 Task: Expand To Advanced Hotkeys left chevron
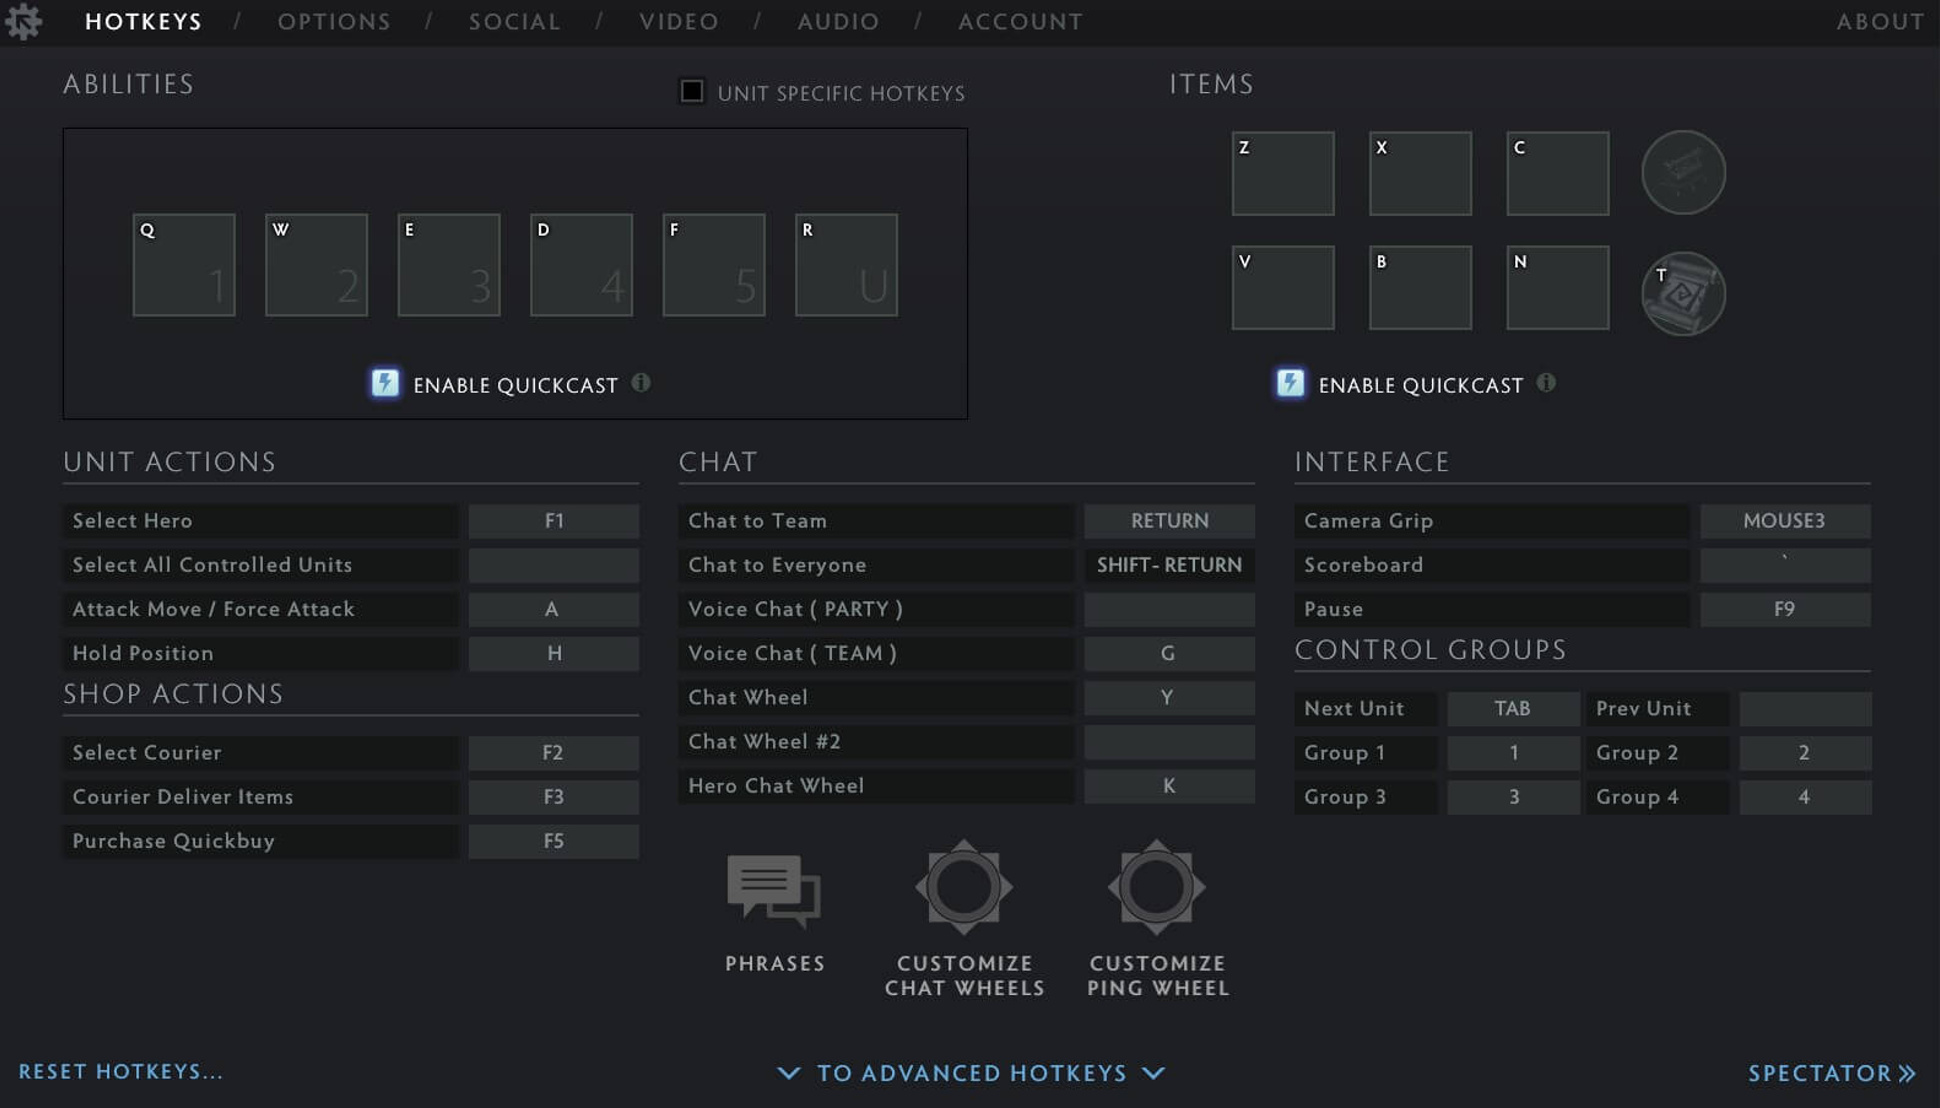click(x=788, y=1073)
